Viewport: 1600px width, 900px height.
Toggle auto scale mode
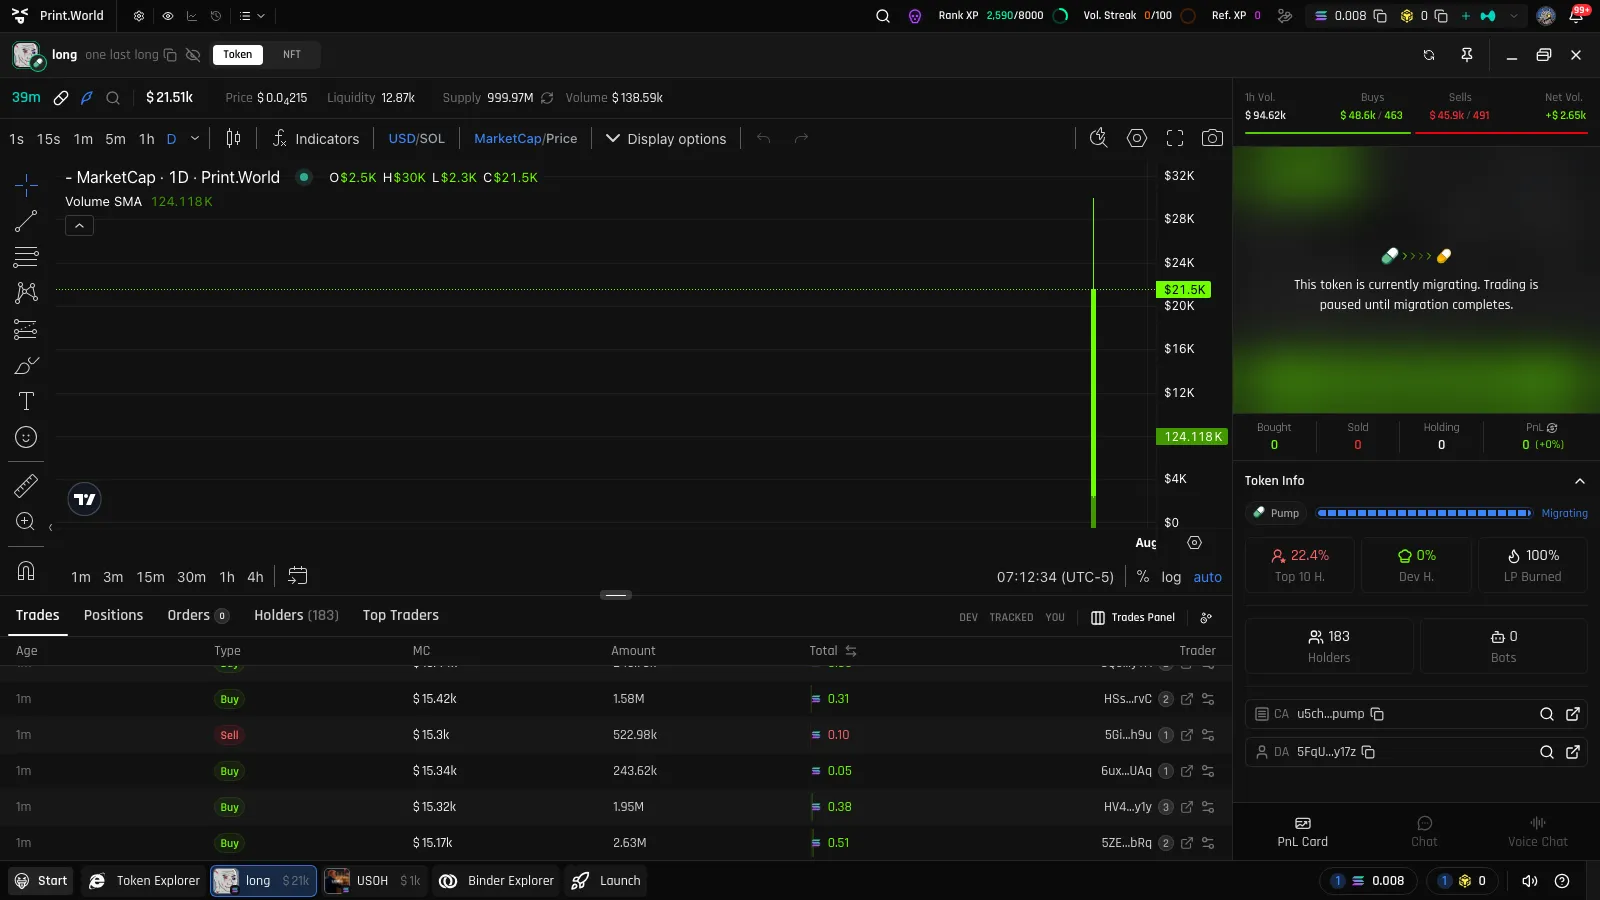pos(1208,577)
